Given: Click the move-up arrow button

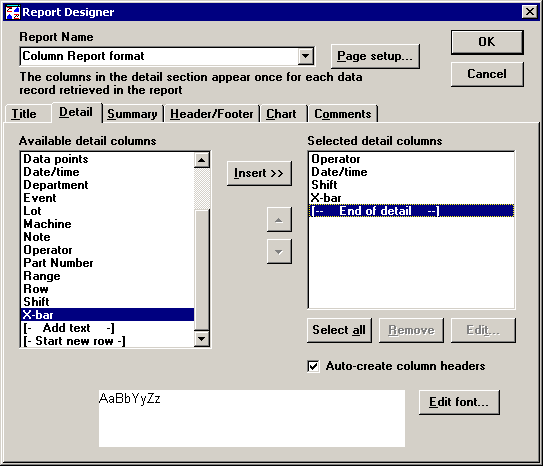Looking at the screenshot, I should [279, 219].
